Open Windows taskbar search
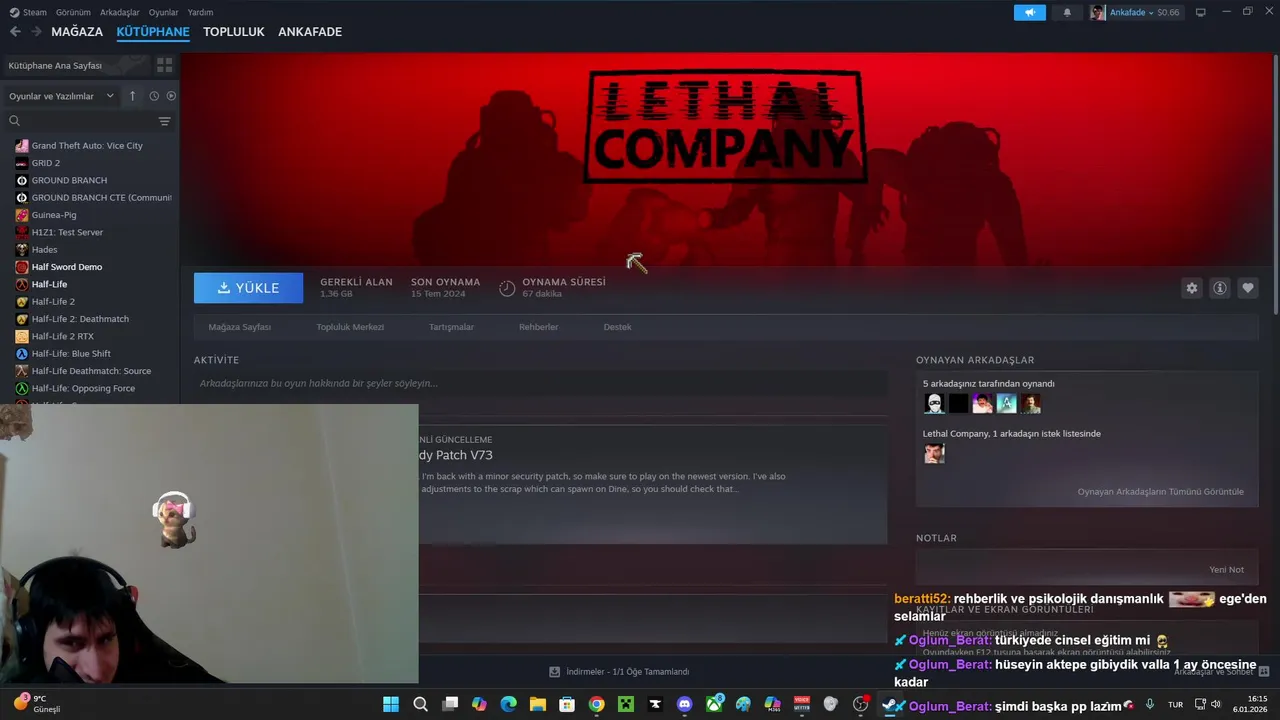Screen dimensions: 1280x720 click(421, 704)
